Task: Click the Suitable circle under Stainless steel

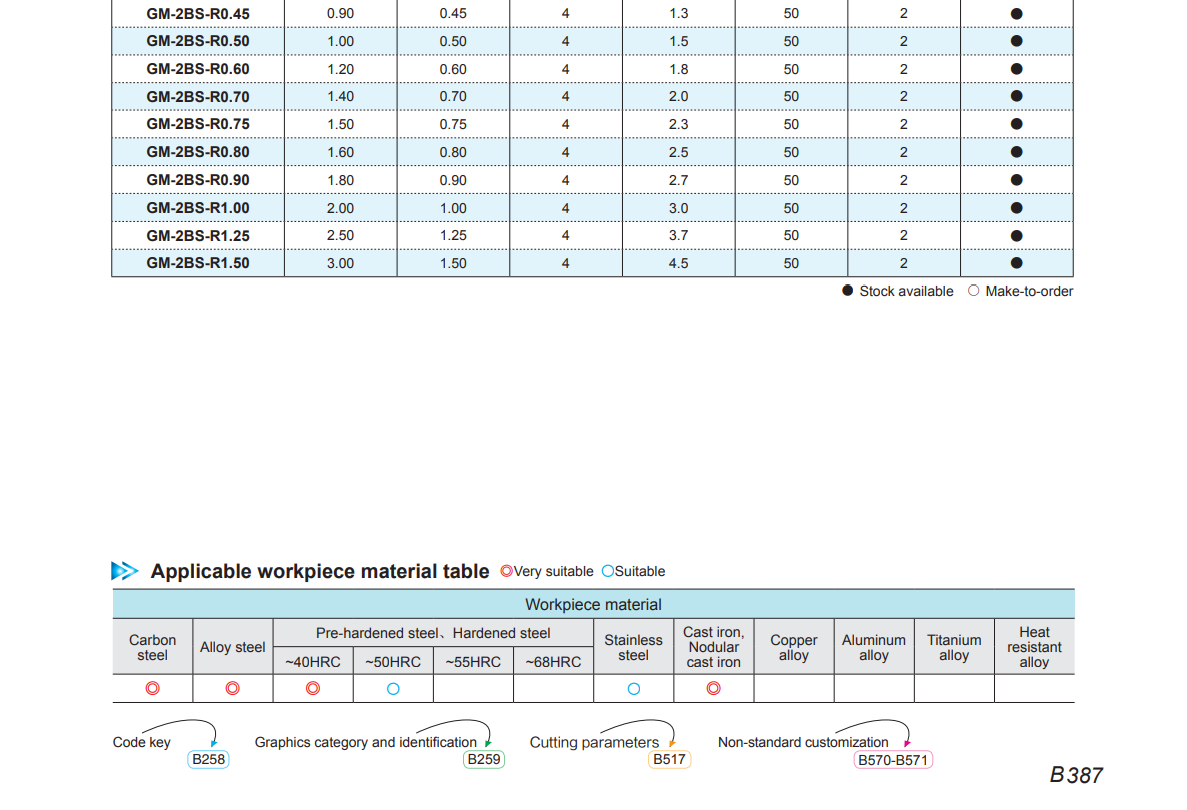Action: tap(633, 688)
